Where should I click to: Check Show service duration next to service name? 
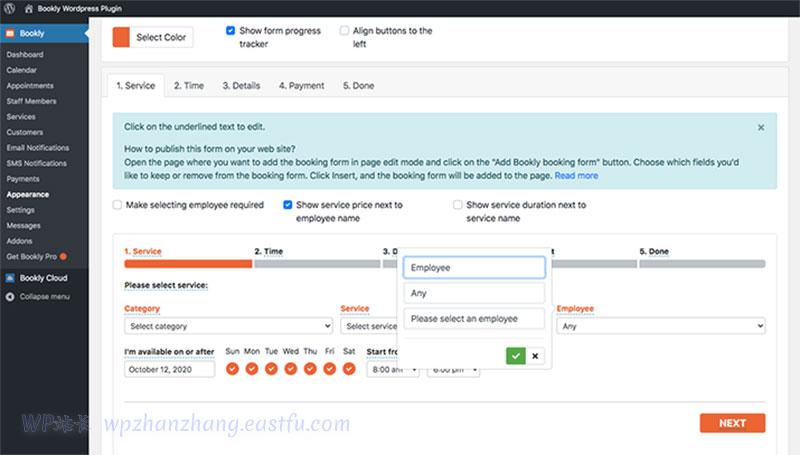point(458,205)
